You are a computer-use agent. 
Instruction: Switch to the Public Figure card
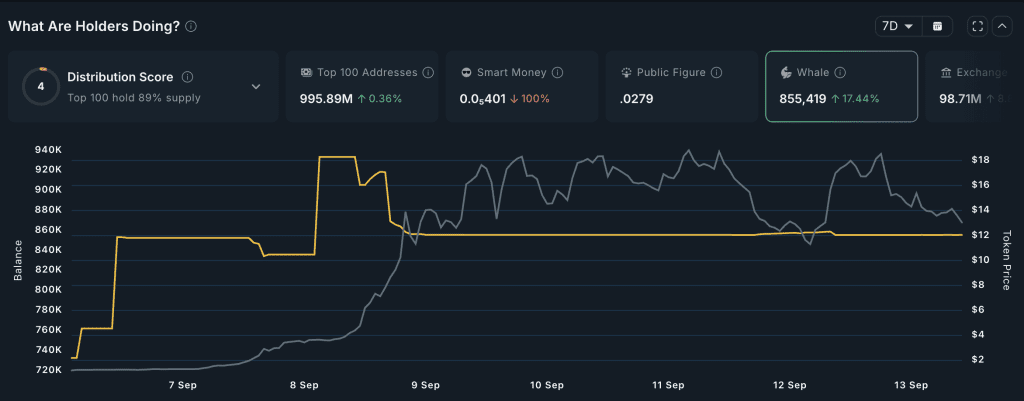pos(681,86)
